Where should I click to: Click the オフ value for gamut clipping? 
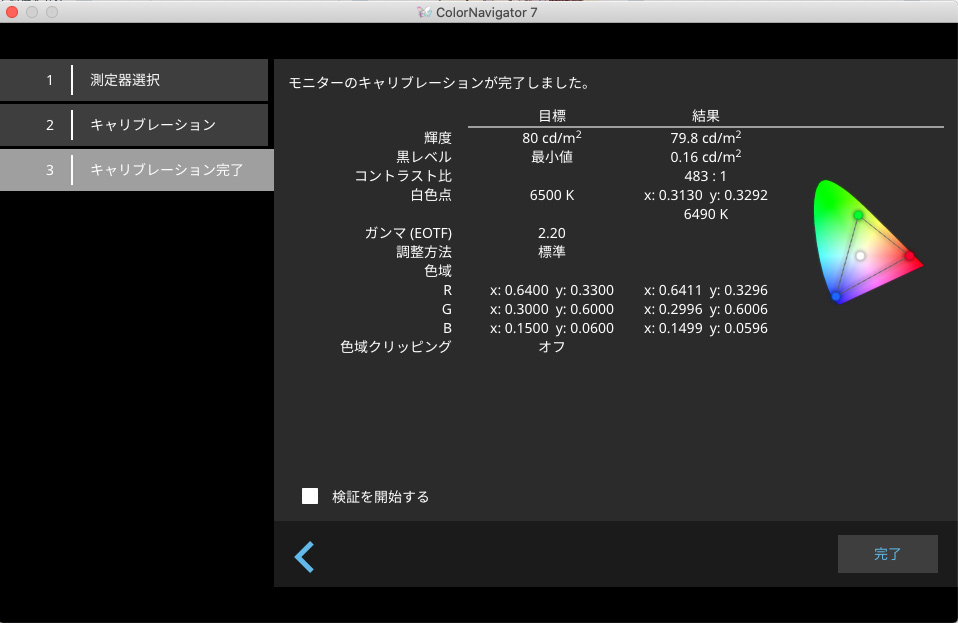click(x=552, y=346)
